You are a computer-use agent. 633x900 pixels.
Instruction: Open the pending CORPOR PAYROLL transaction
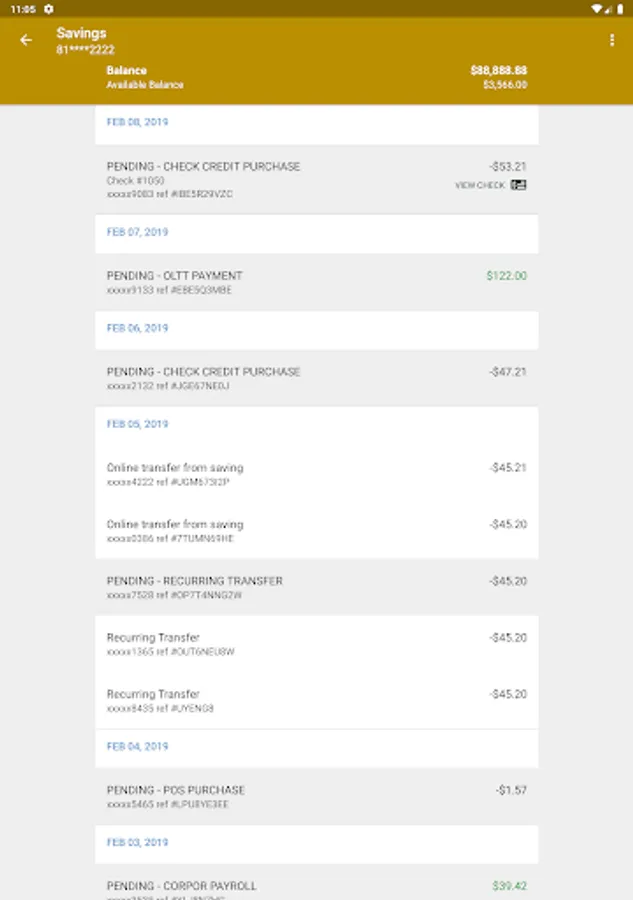coord(316,886)
